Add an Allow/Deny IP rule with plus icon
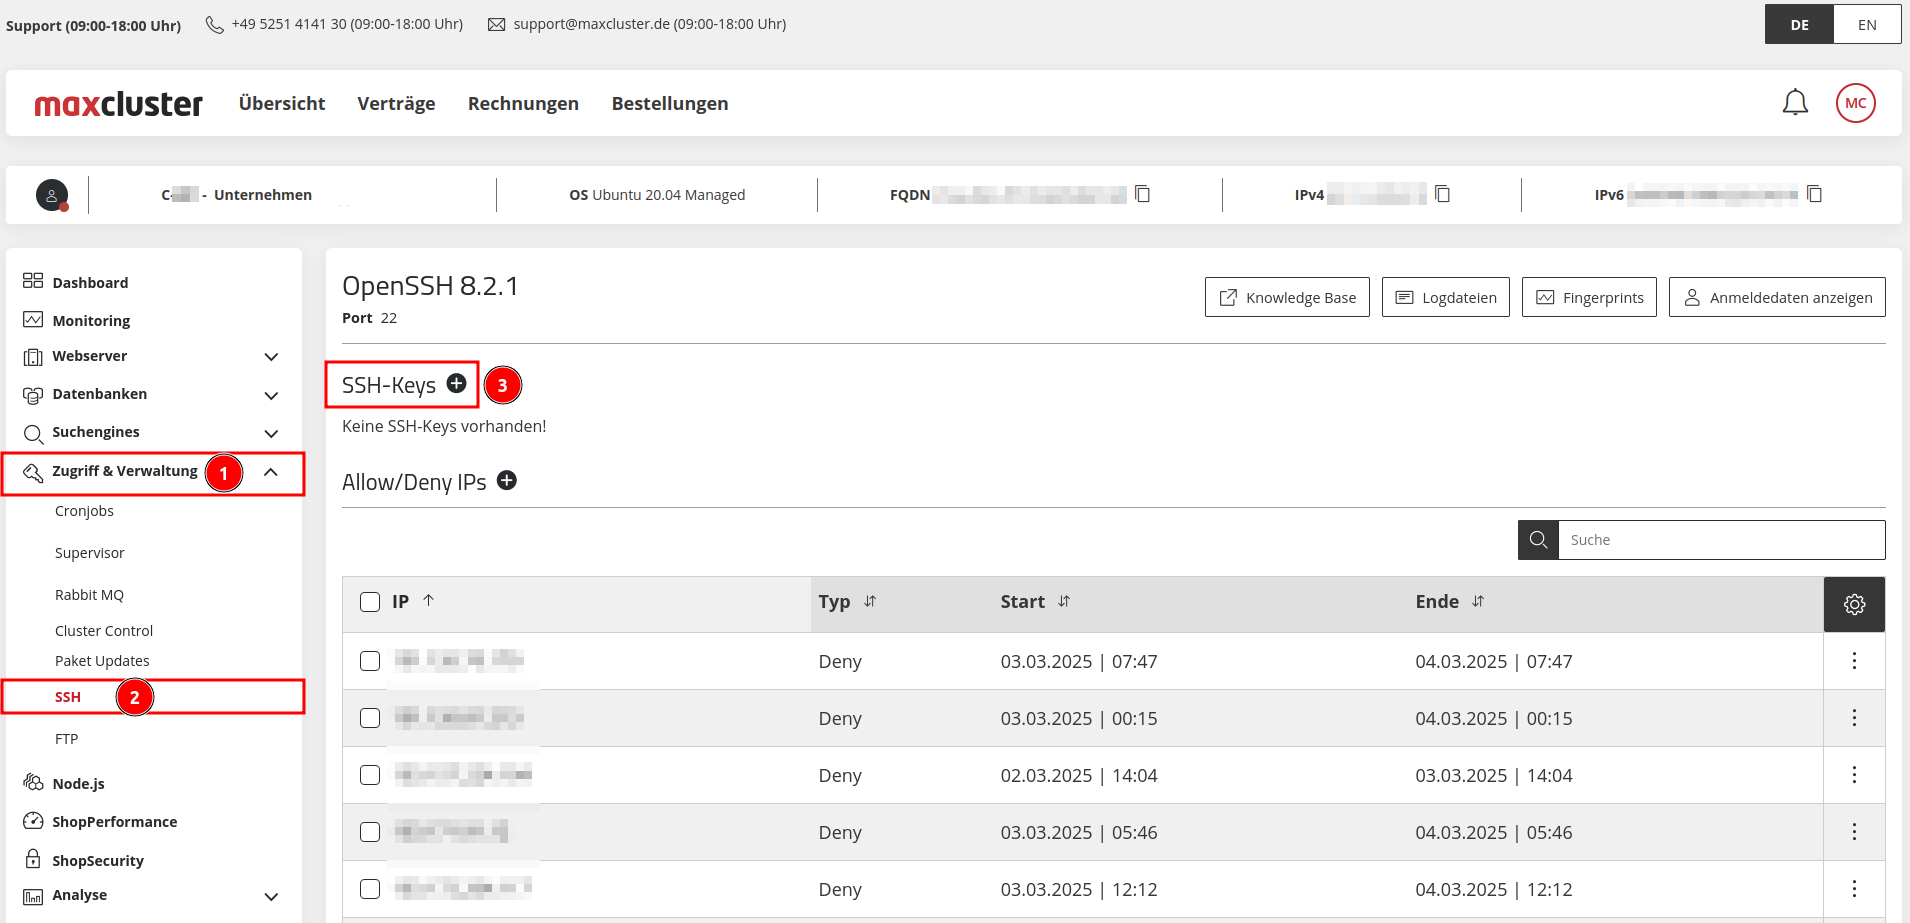 pos(507,480)
